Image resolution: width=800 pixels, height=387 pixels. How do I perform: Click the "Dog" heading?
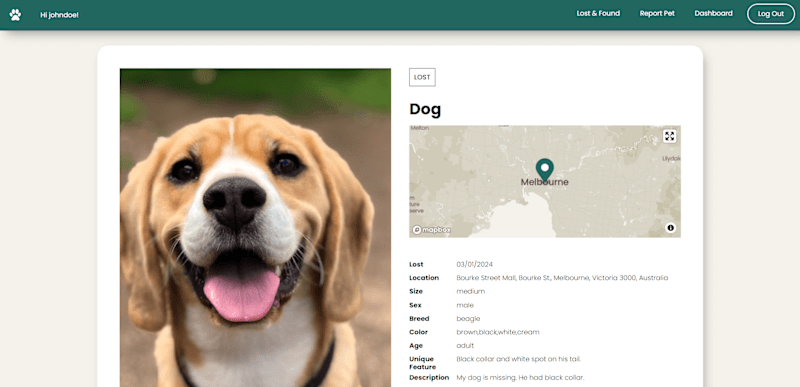click(x=425, y=109)
